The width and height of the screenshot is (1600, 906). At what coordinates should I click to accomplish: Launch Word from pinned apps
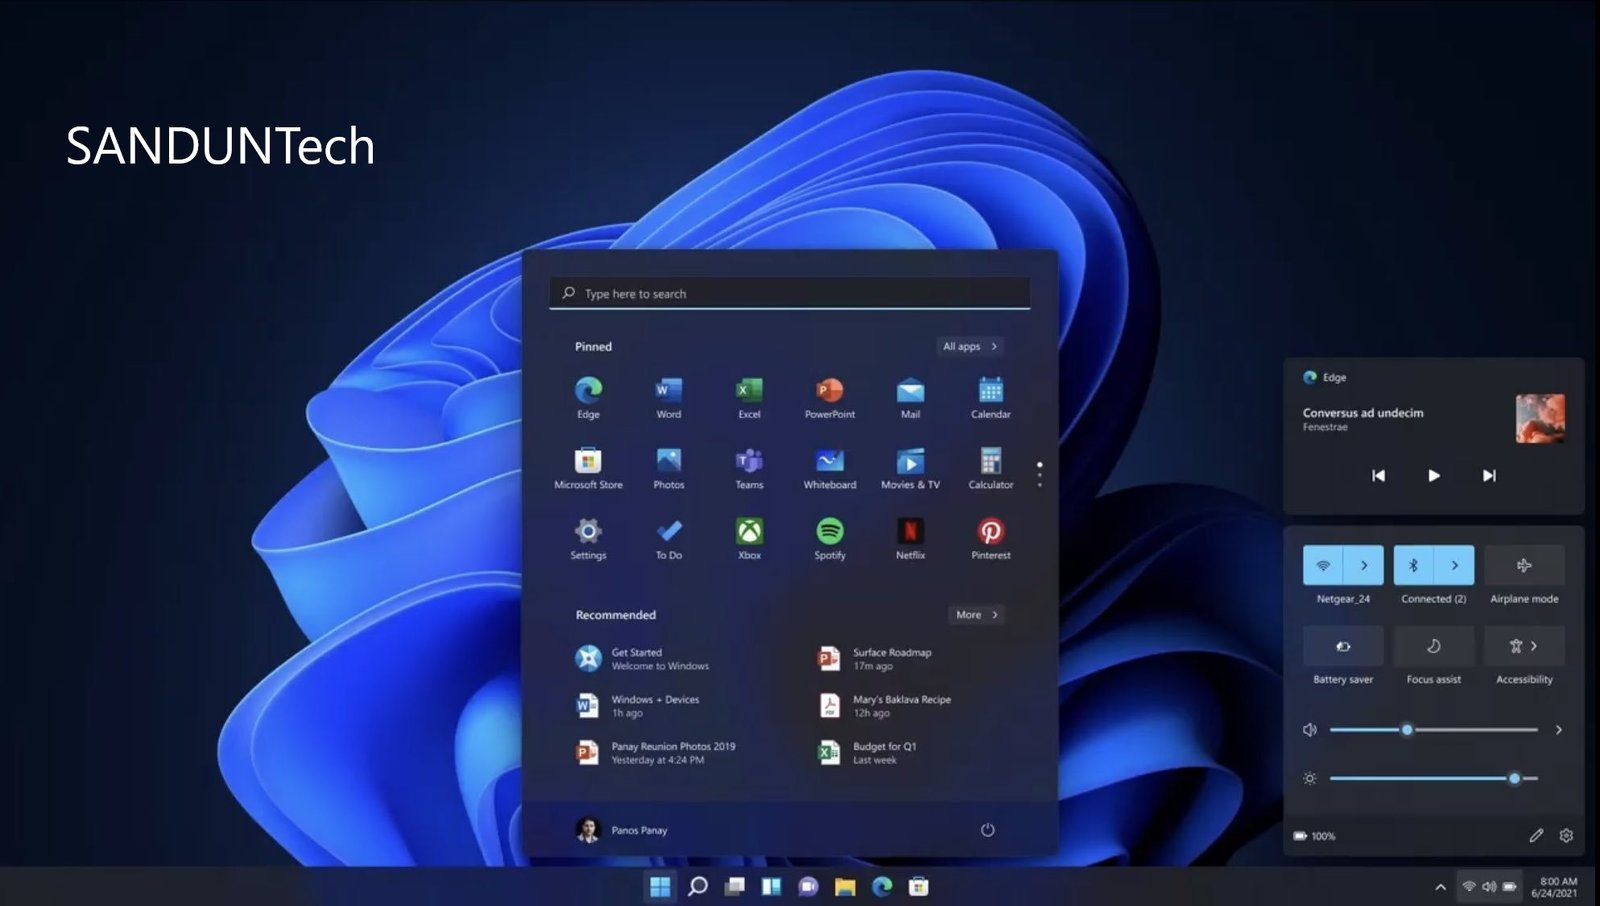(x=669, y=397)
